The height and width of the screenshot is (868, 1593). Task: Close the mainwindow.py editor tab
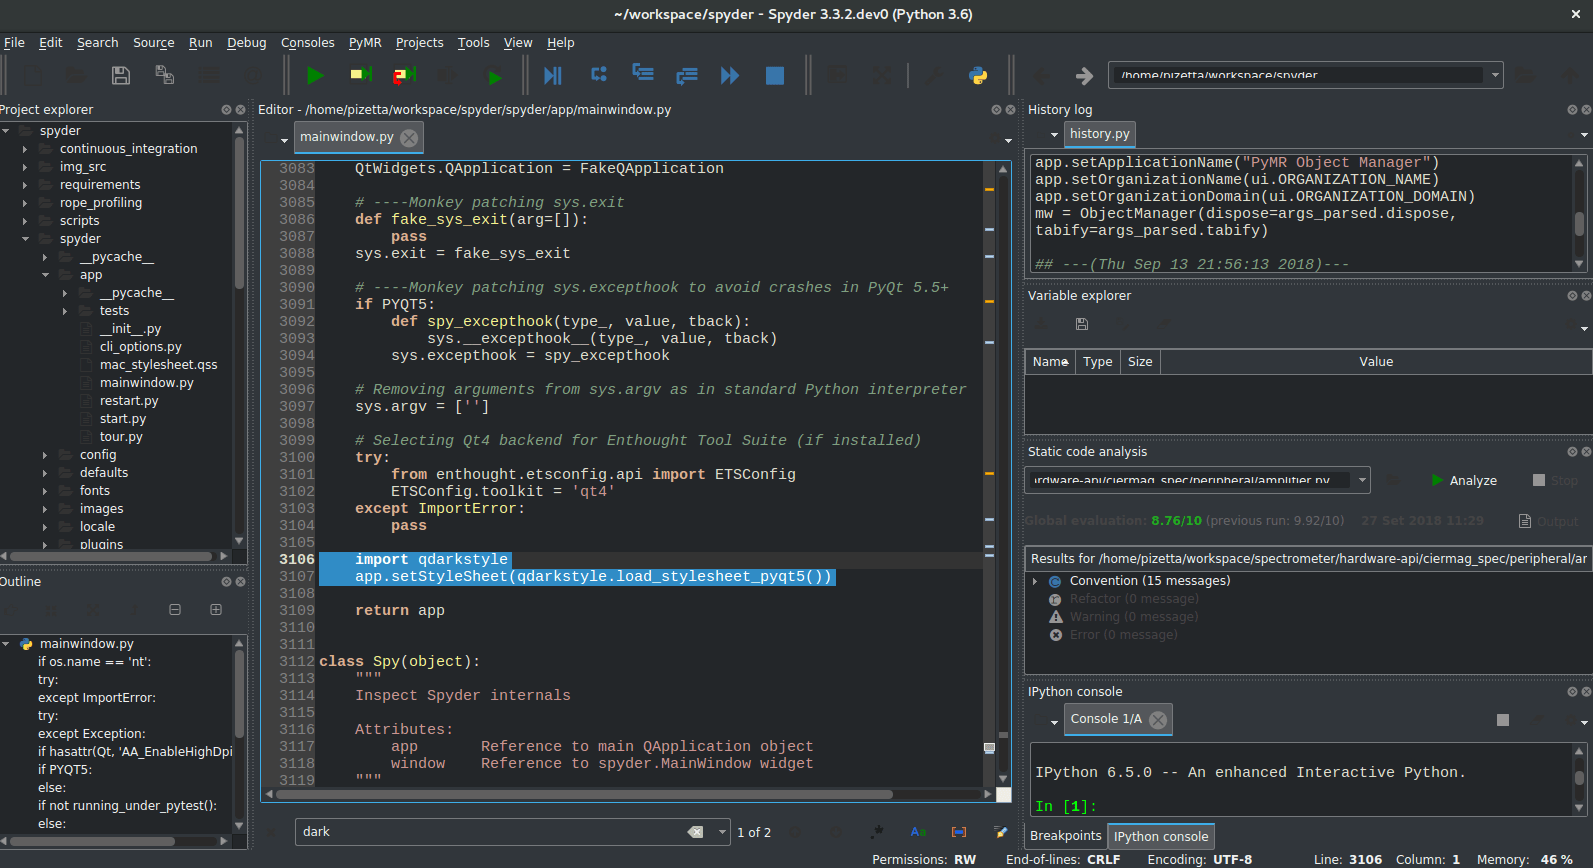[x=409, y=137]
